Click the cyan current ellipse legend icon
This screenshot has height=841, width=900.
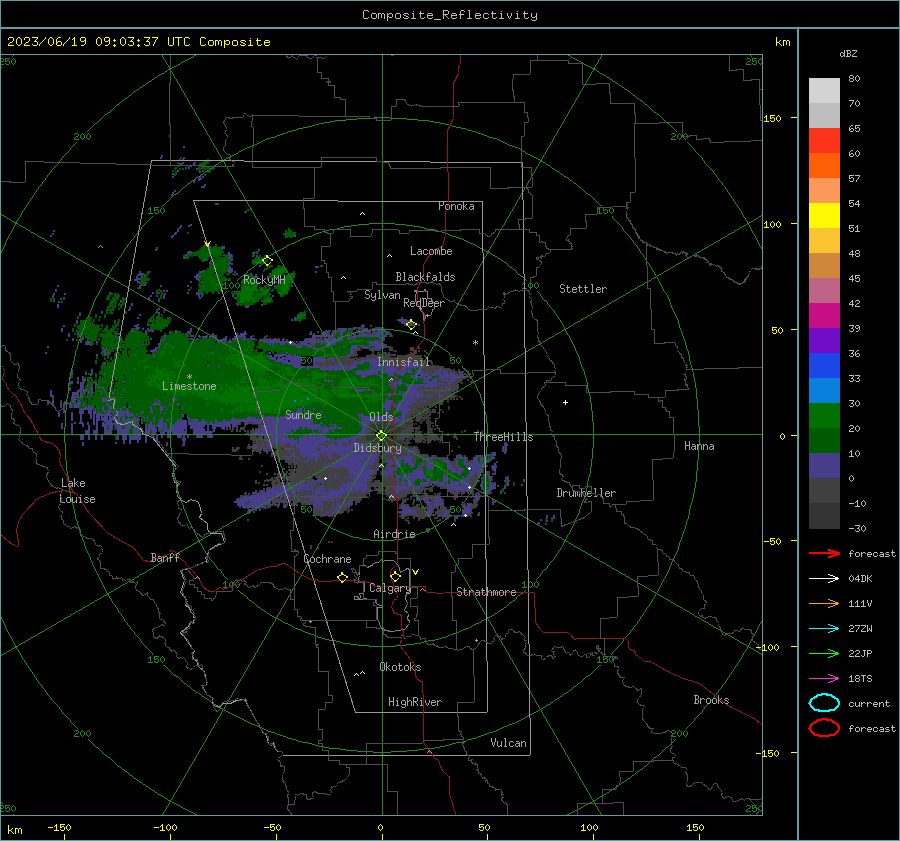pos(824,703)
